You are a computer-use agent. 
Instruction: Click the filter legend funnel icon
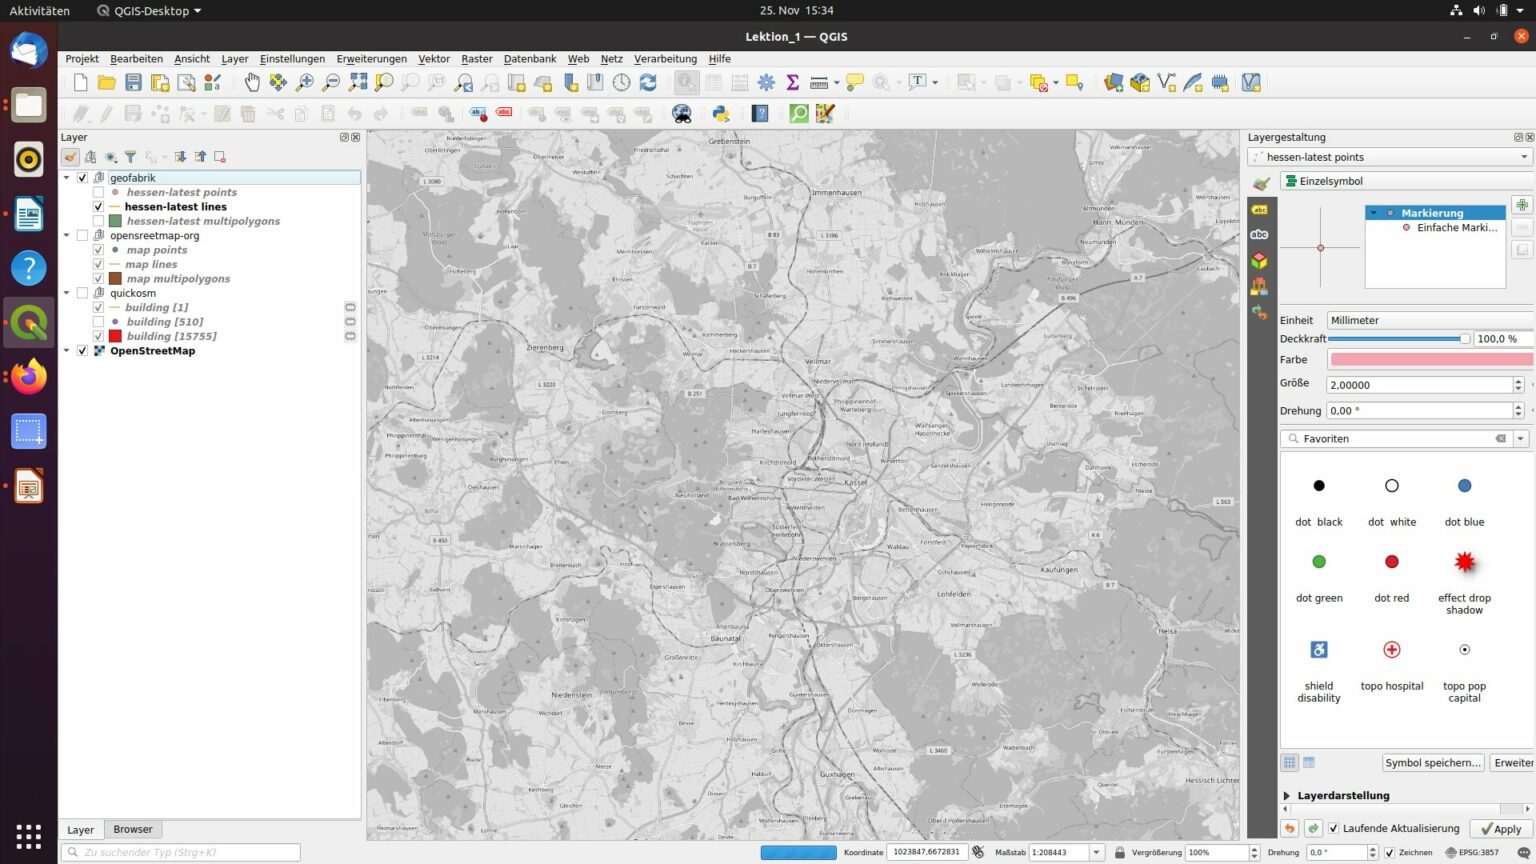(x=130, y=157)
